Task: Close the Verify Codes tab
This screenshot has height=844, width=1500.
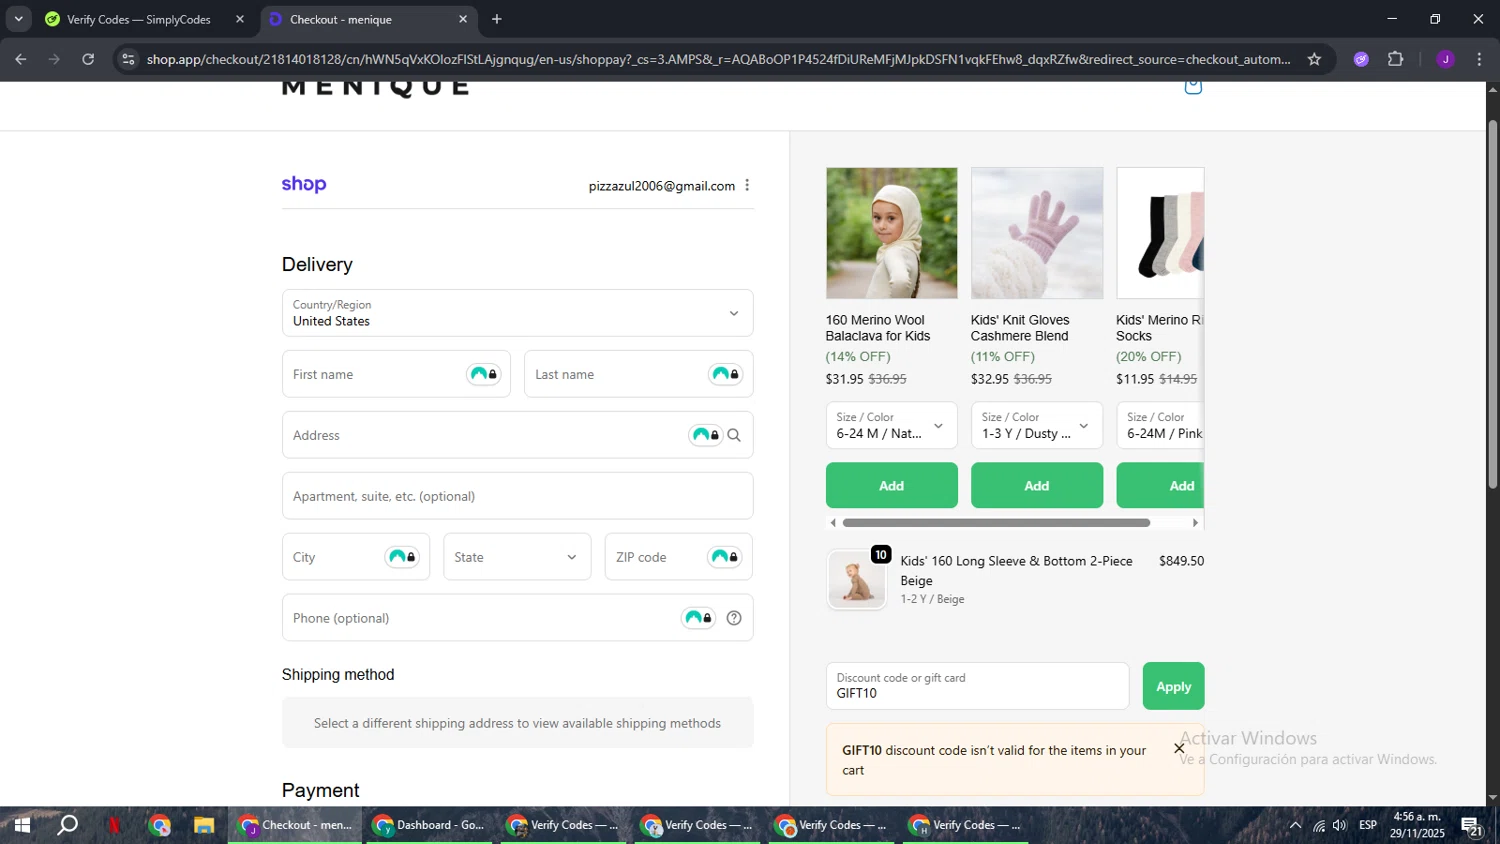Action: (240, 19)
